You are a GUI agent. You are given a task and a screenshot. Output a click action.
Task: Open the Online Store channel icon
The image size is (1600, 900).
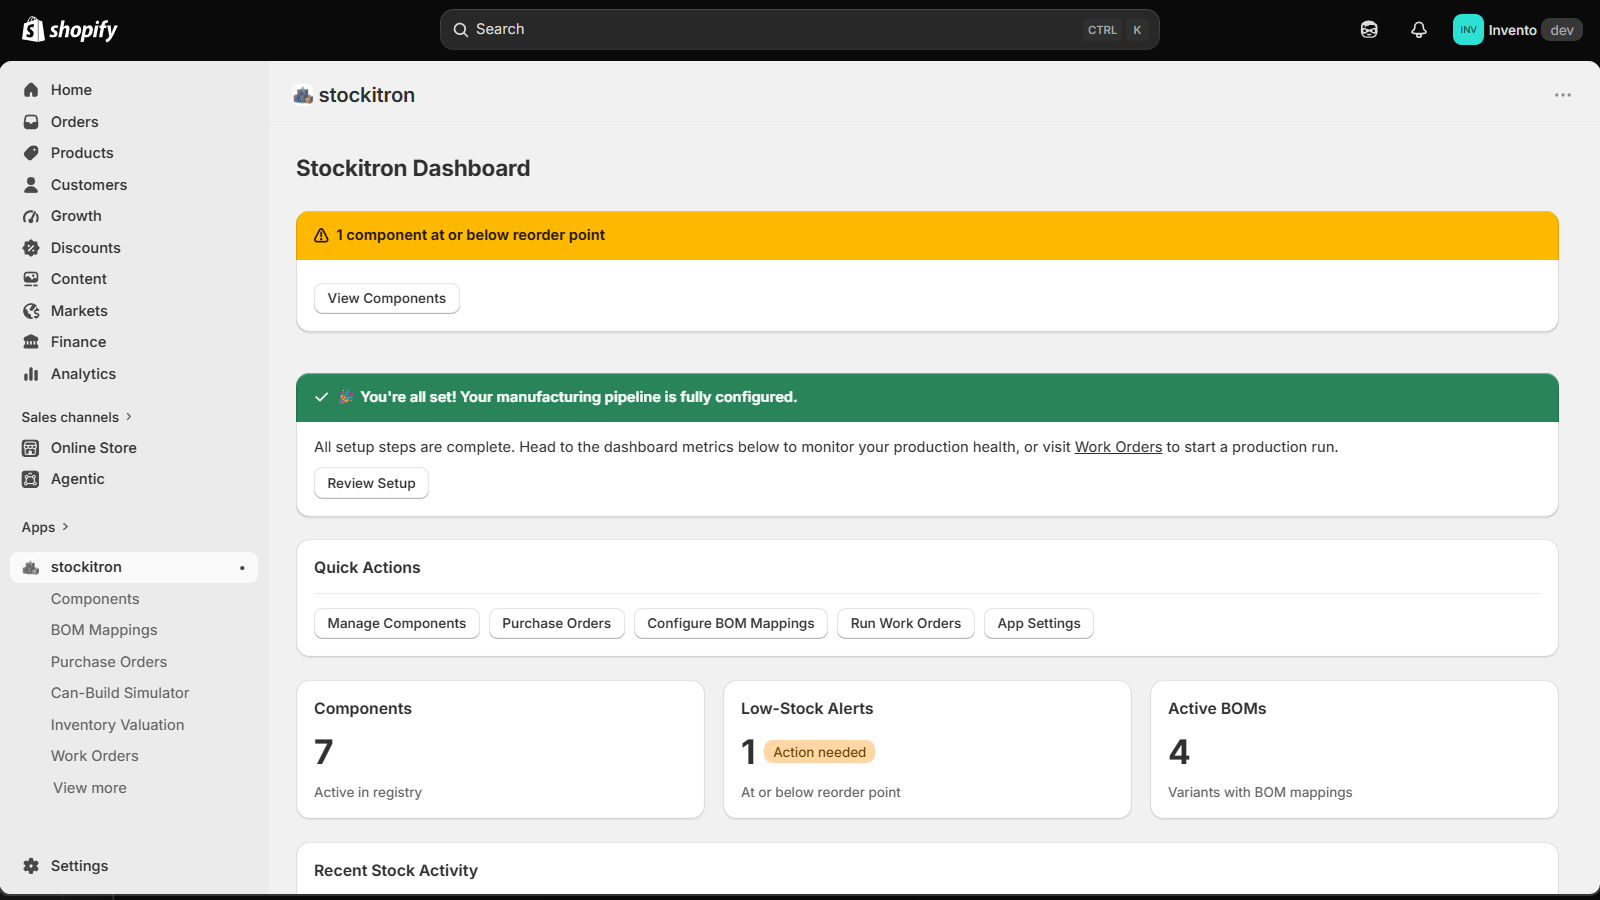(31, 448)
